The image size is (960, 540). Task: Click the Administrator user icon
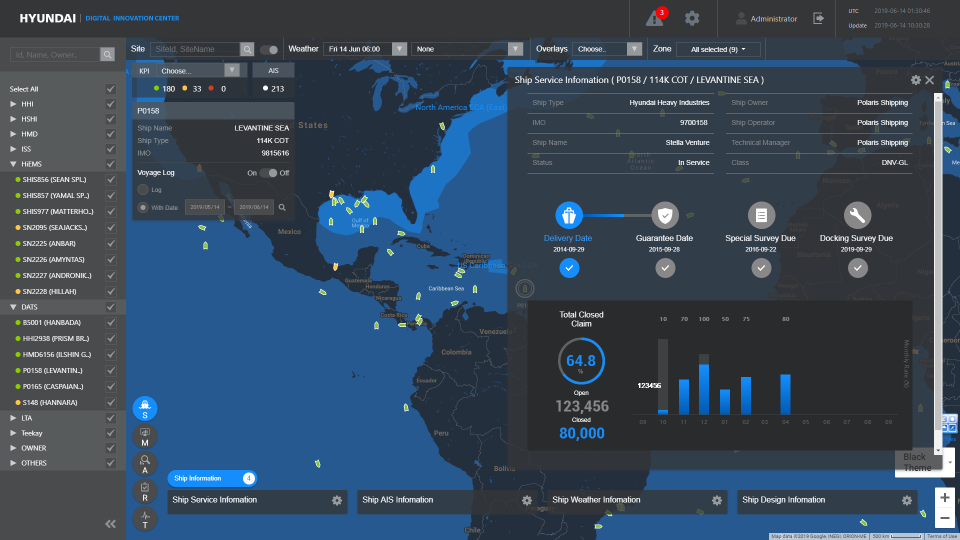[741, 18]
